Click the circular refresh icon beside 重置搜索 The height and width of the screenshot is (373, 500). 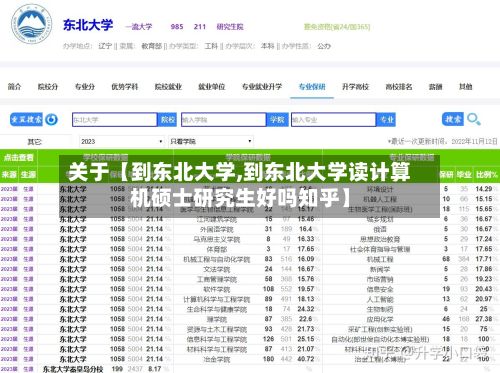[51, 119]
